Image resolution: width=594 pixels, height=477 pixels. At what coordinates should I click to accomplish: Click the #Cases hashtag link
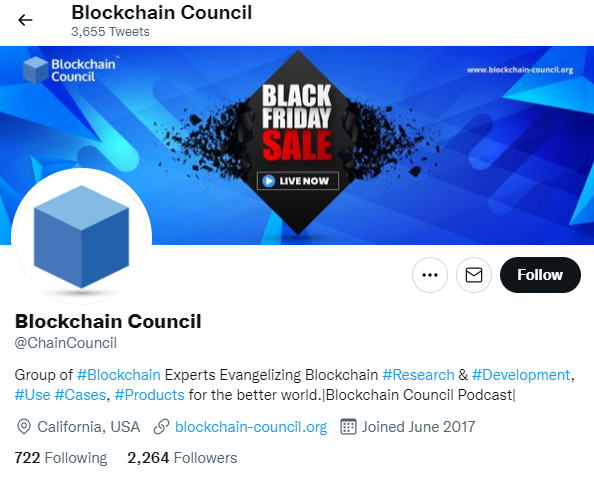coord(80,395)
